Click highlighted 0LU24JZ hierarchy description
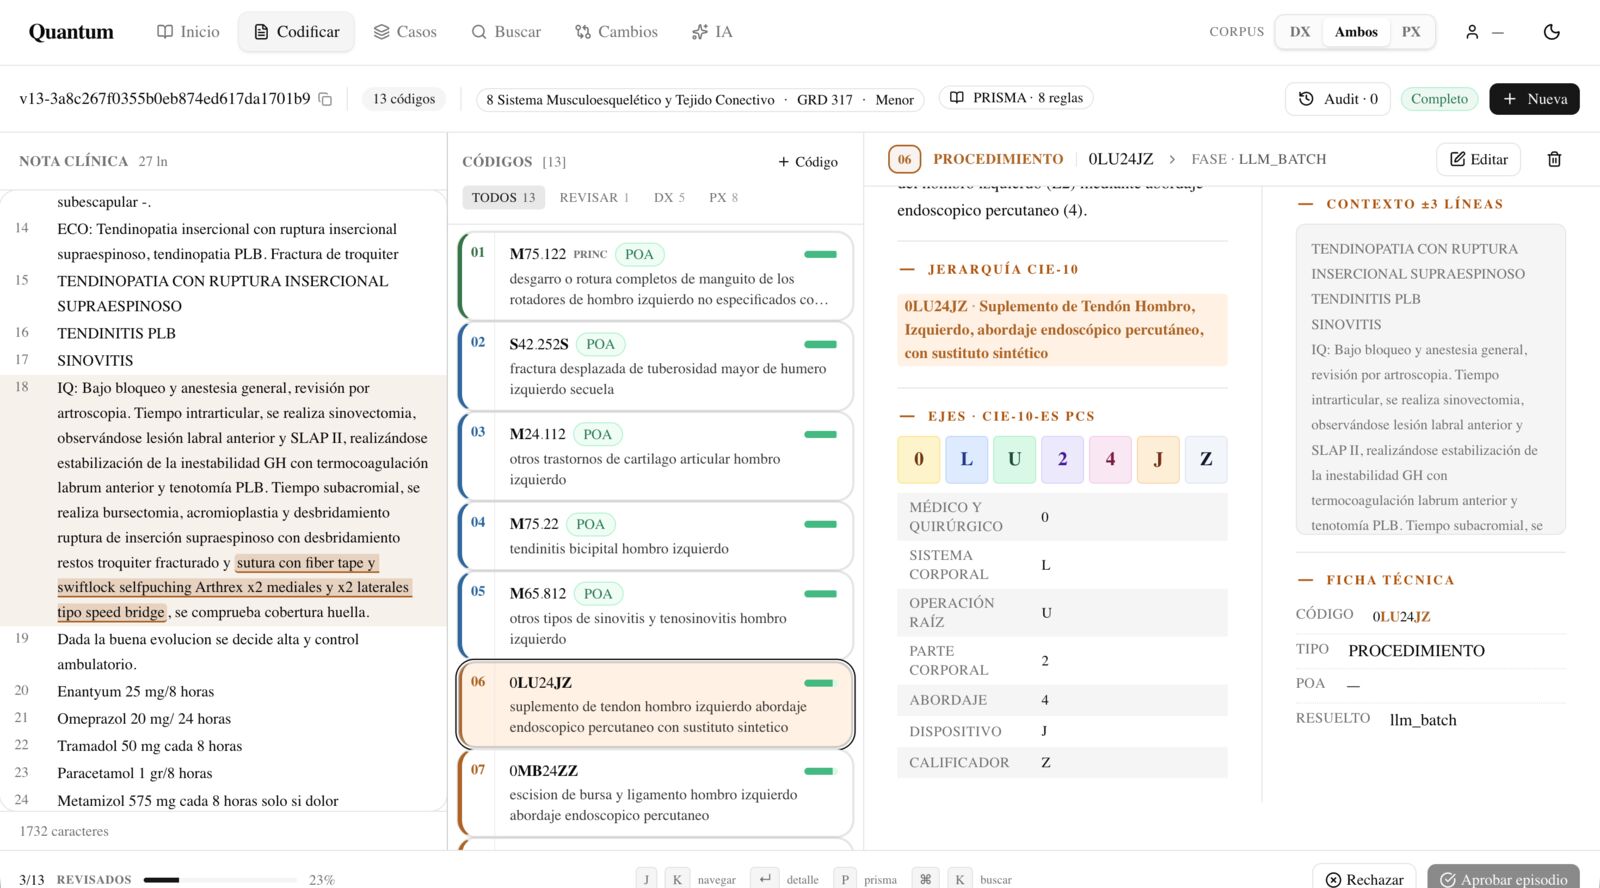Viewport: 1600px width, 888px height. 1062,330
